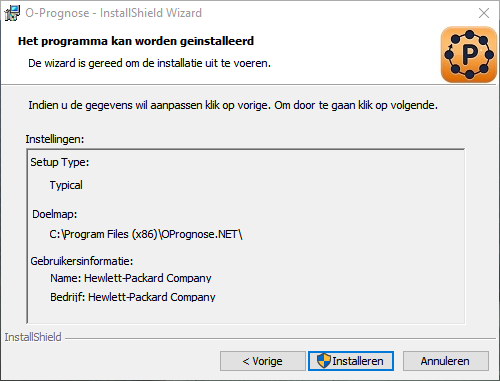
Task: Select the 'Bedrijf: Hewlett-Packard Company' line
Action: [x=133, y=297]
